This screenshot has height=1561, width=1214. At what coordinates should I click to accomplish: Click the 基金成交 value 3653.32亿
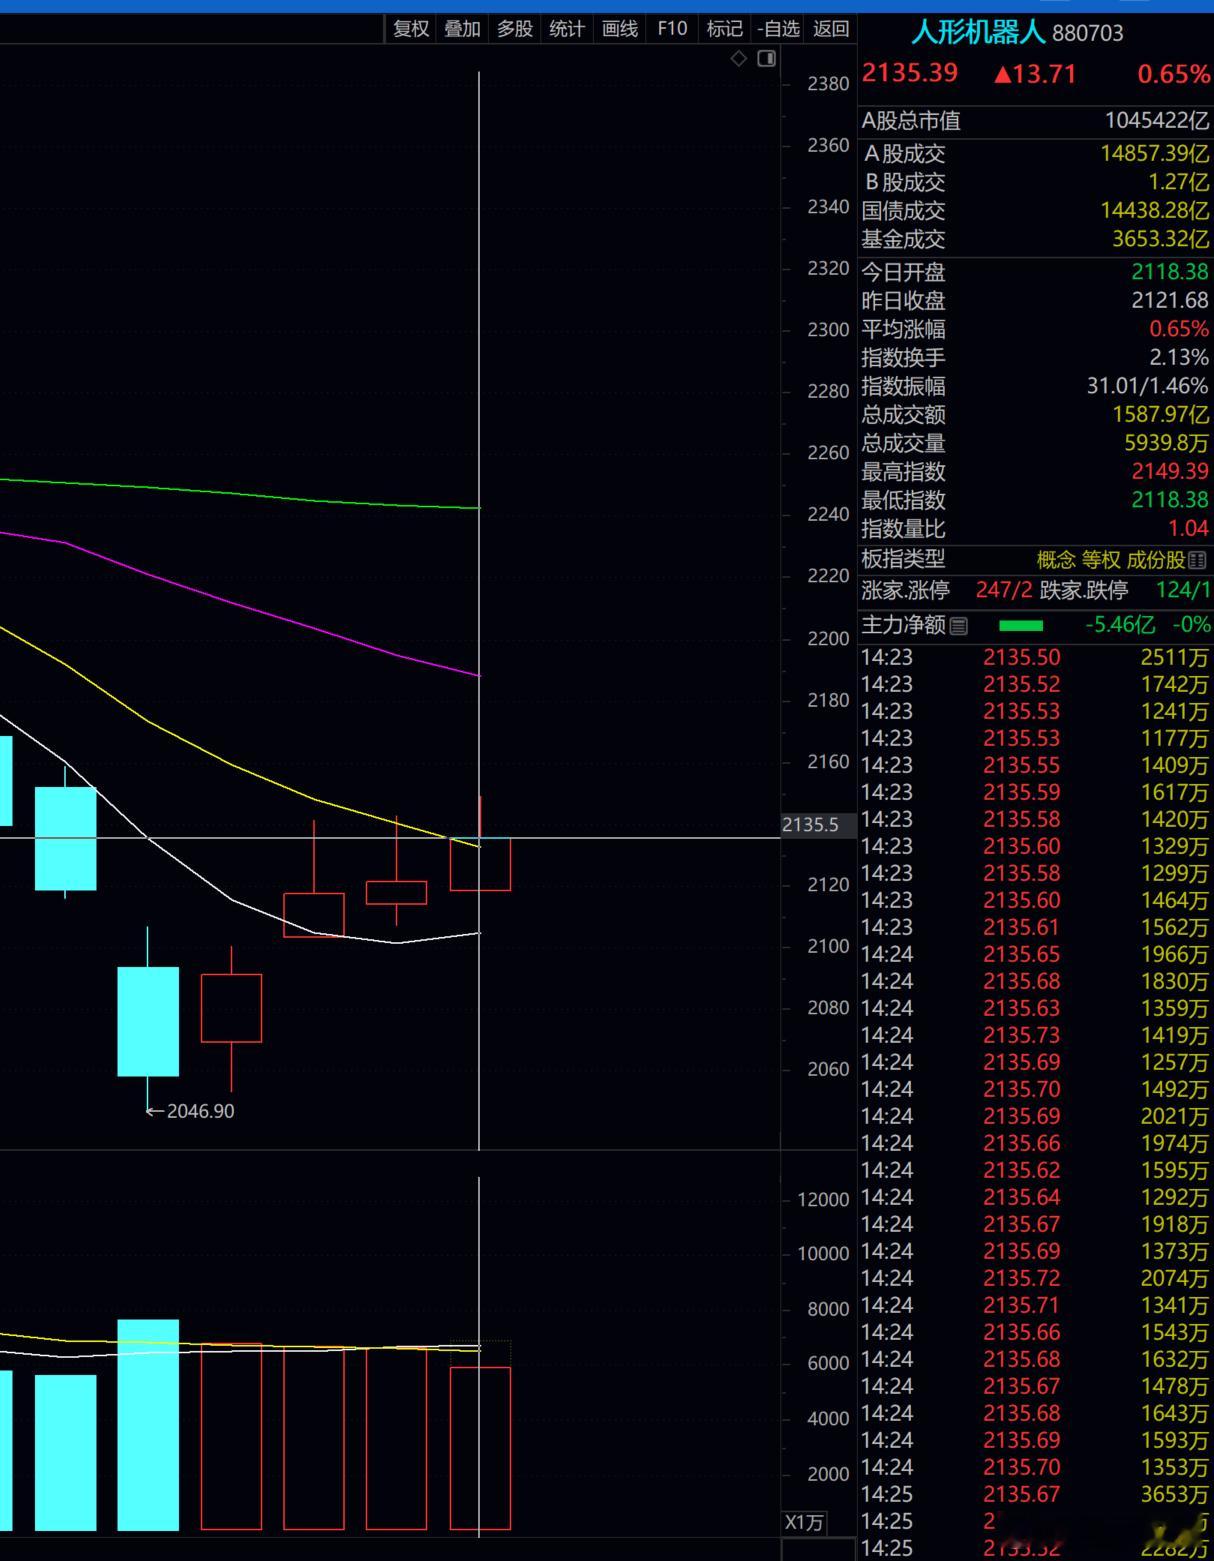click(1161, 239)
